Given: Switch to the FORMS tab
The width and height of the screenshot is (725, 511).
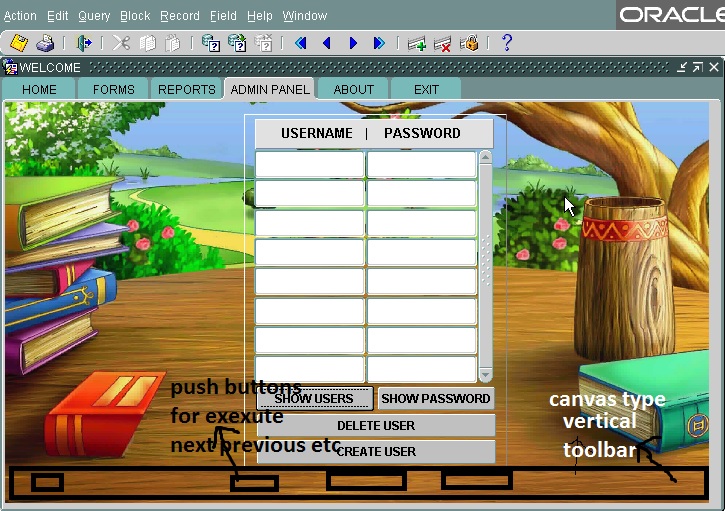Looking at the screenshot, I should 113,89.
